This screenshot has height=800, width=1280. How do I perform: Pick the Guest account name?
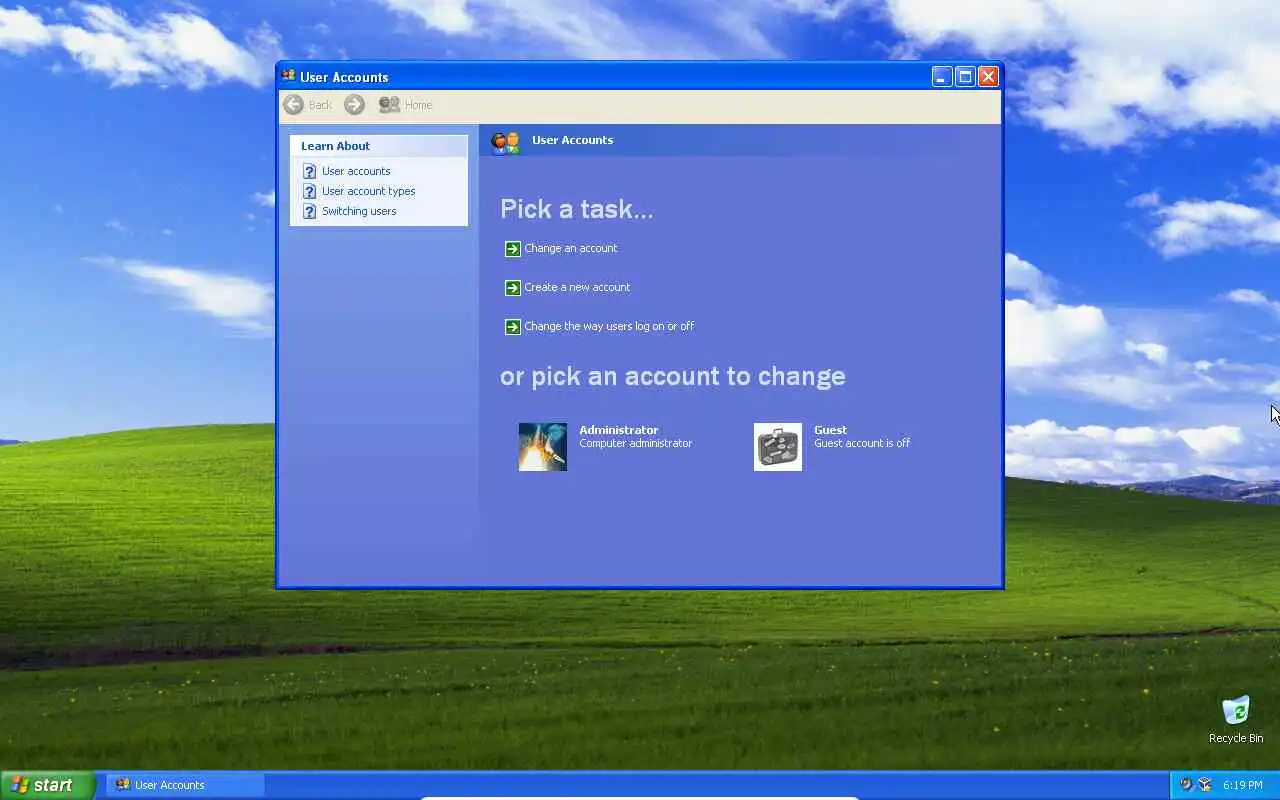pyautogui.click(x=830, y=430)
